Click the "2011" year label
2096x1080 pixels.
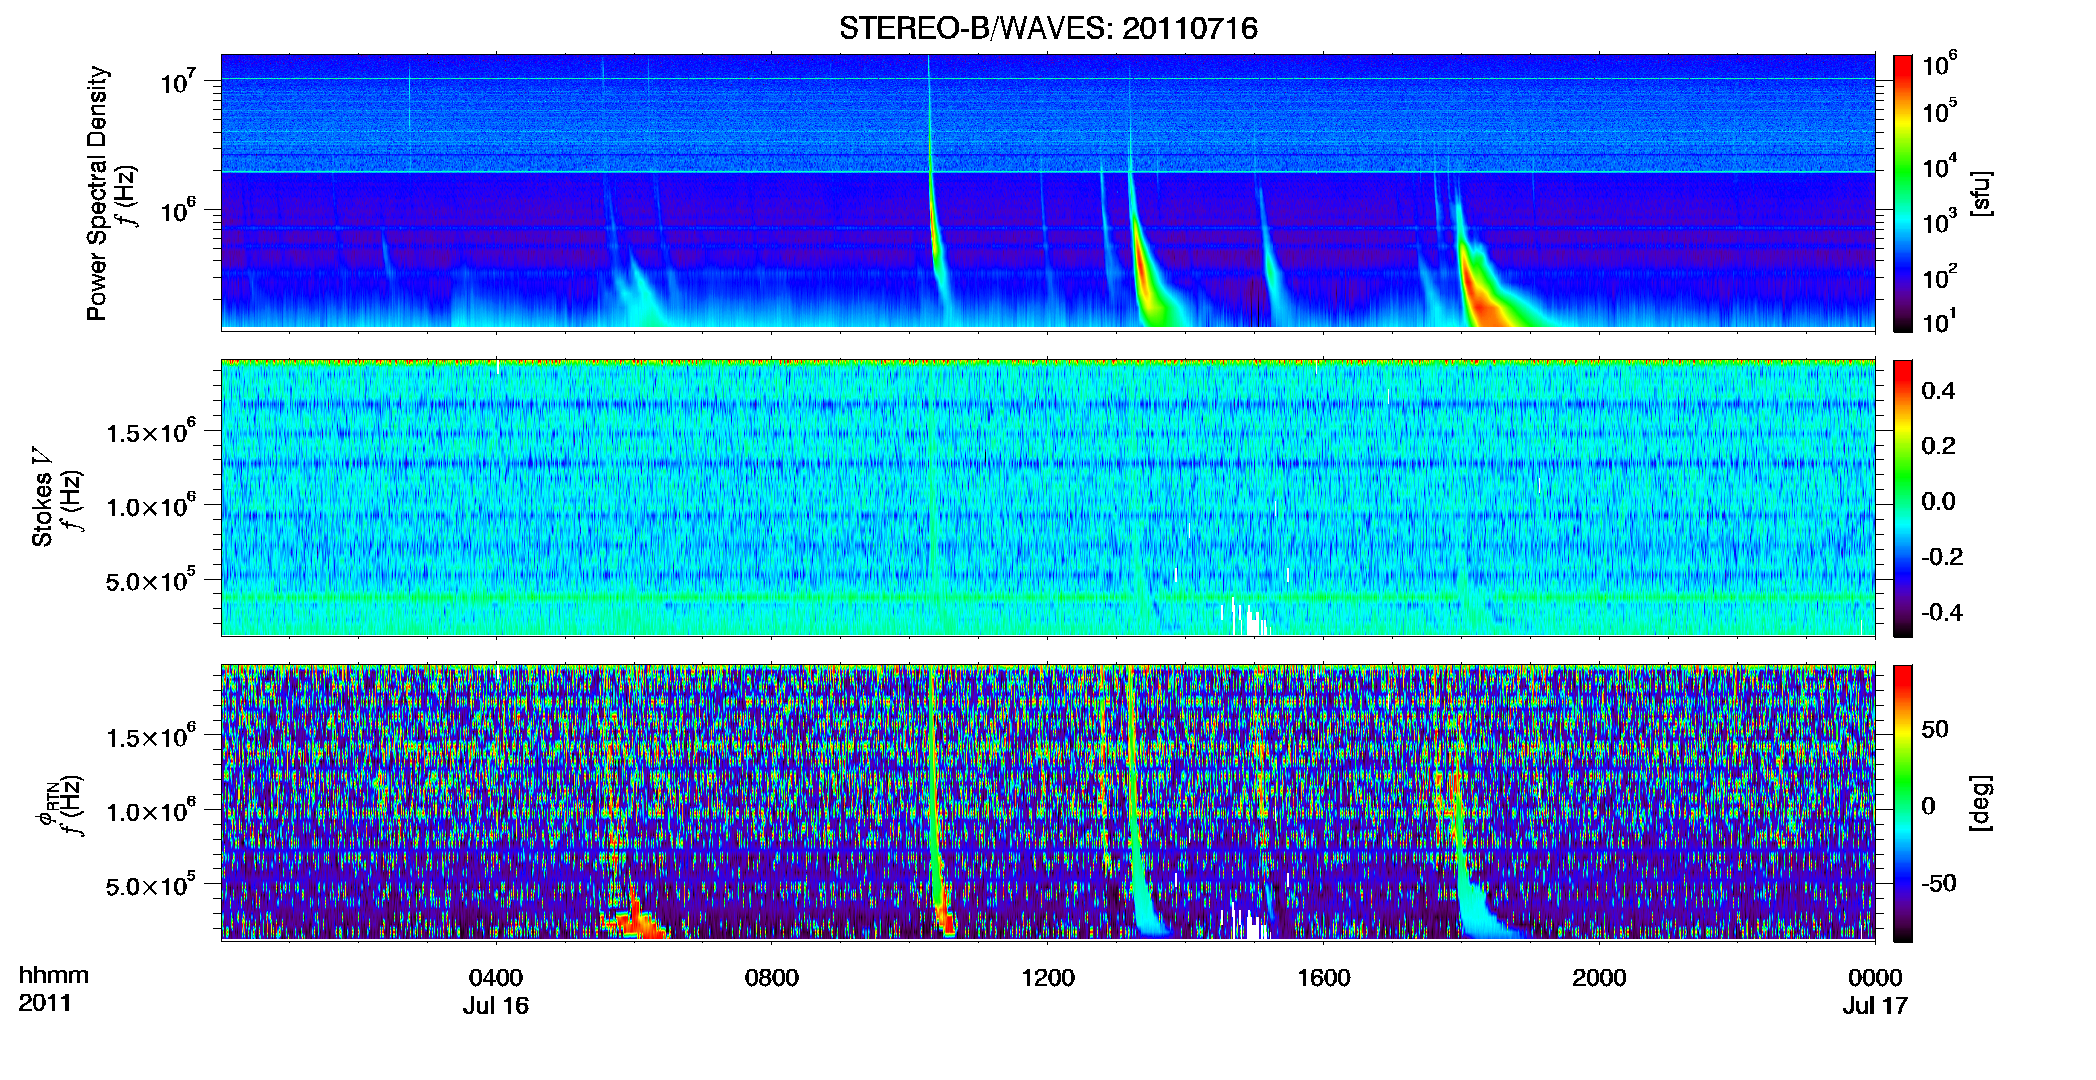(x=45, y=1003)
